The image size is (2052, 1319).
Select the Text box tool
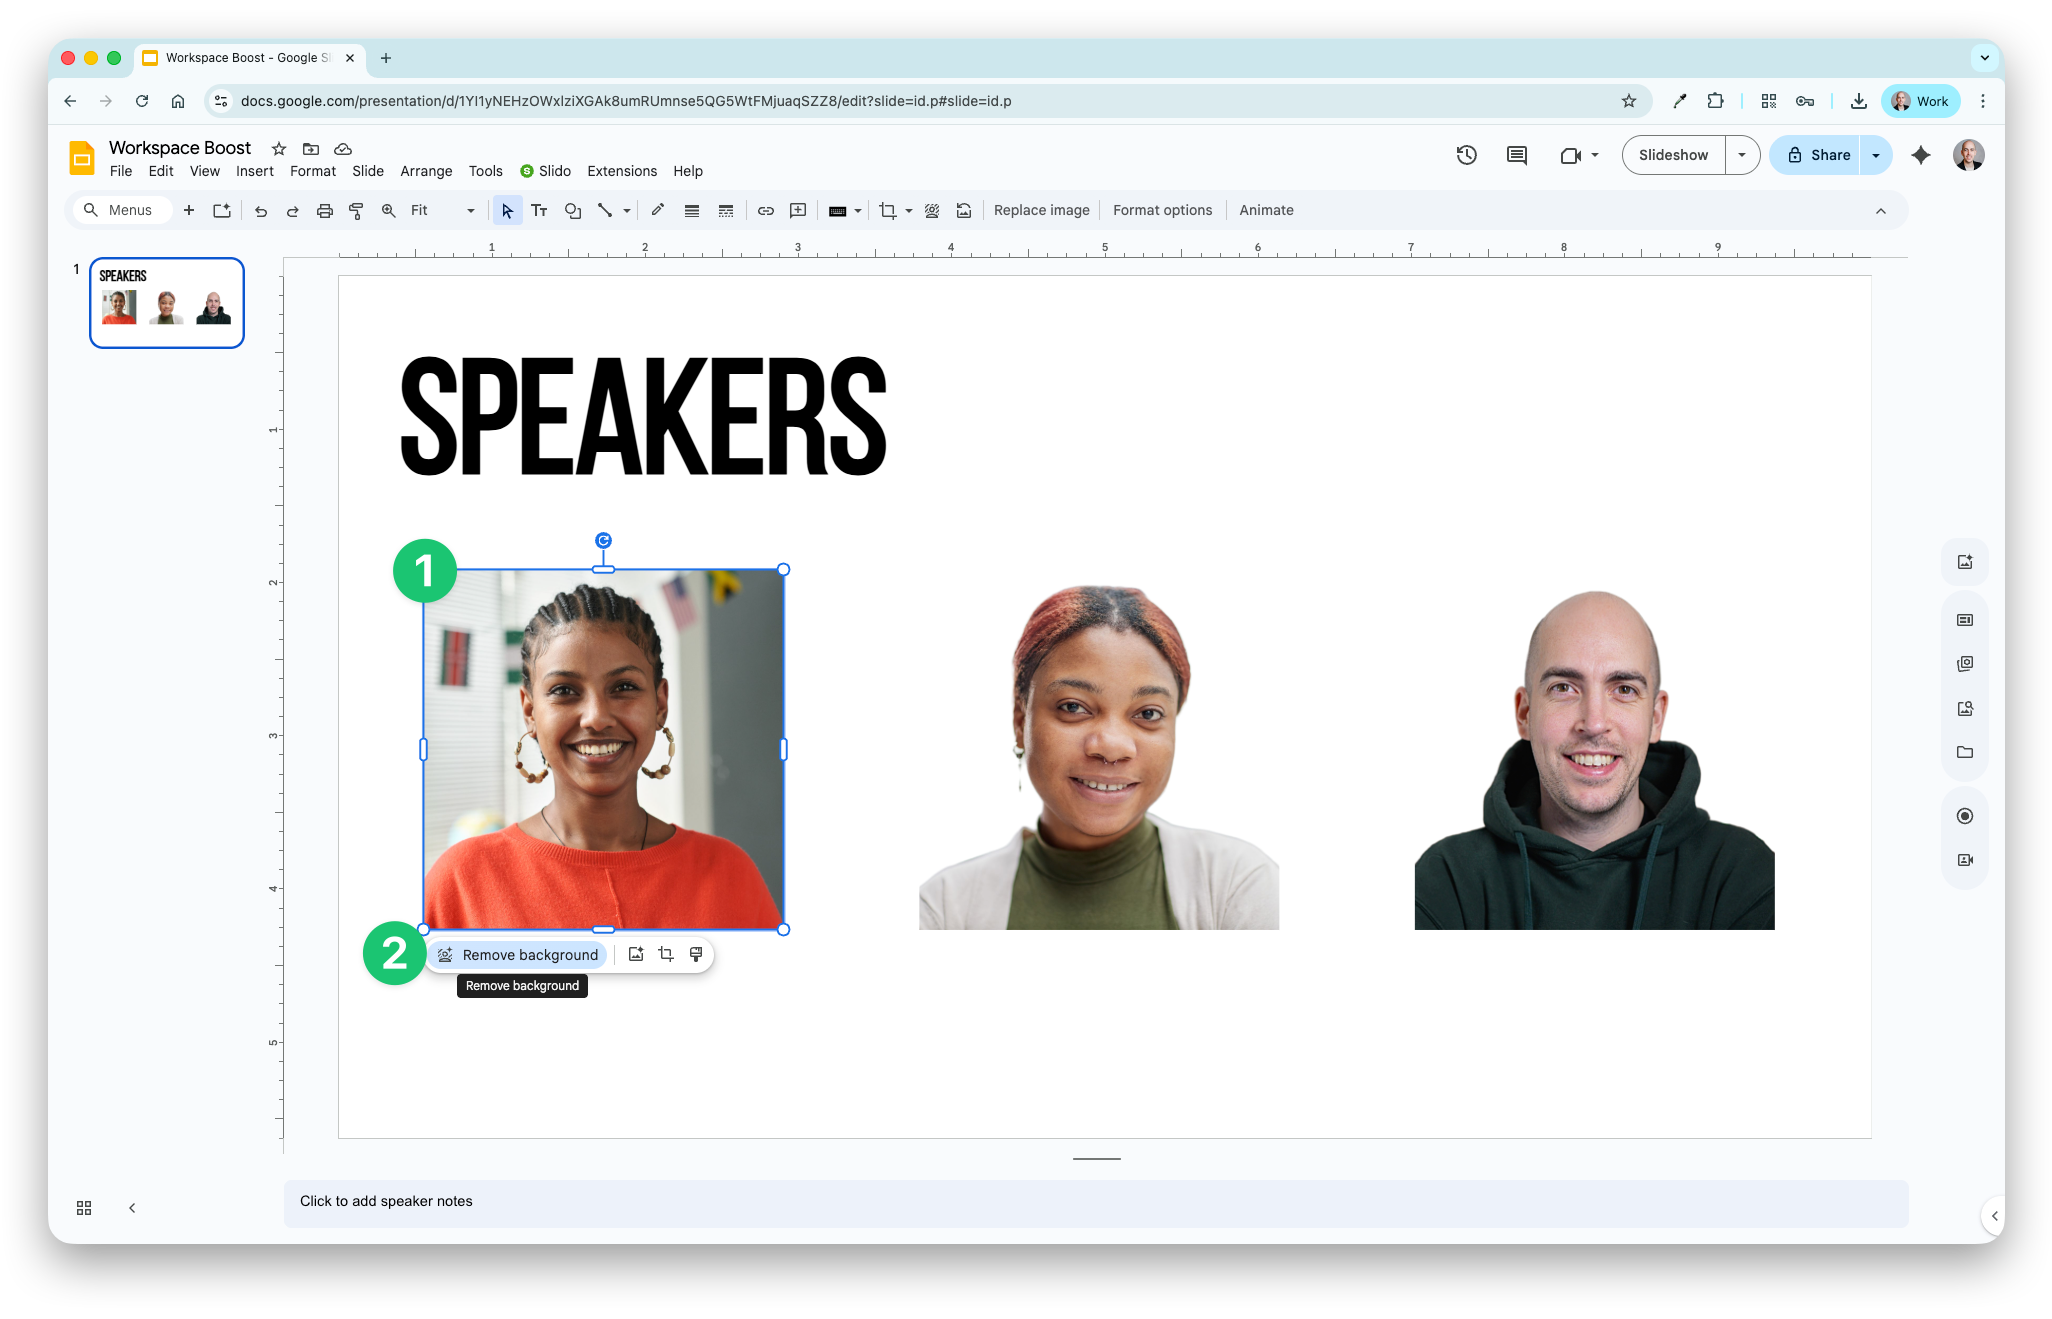coord(539,210)
